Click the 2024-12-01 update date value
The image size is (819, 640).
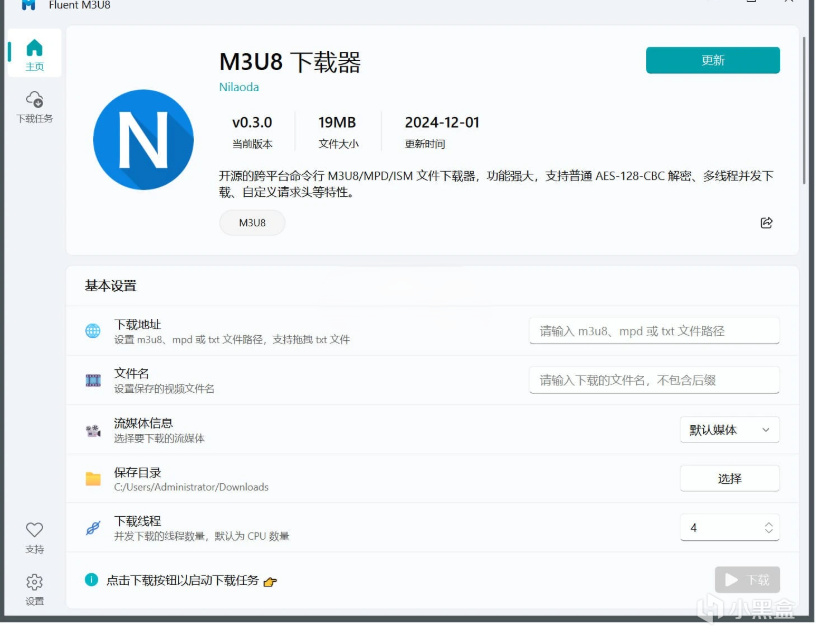(x=442, y=123)
